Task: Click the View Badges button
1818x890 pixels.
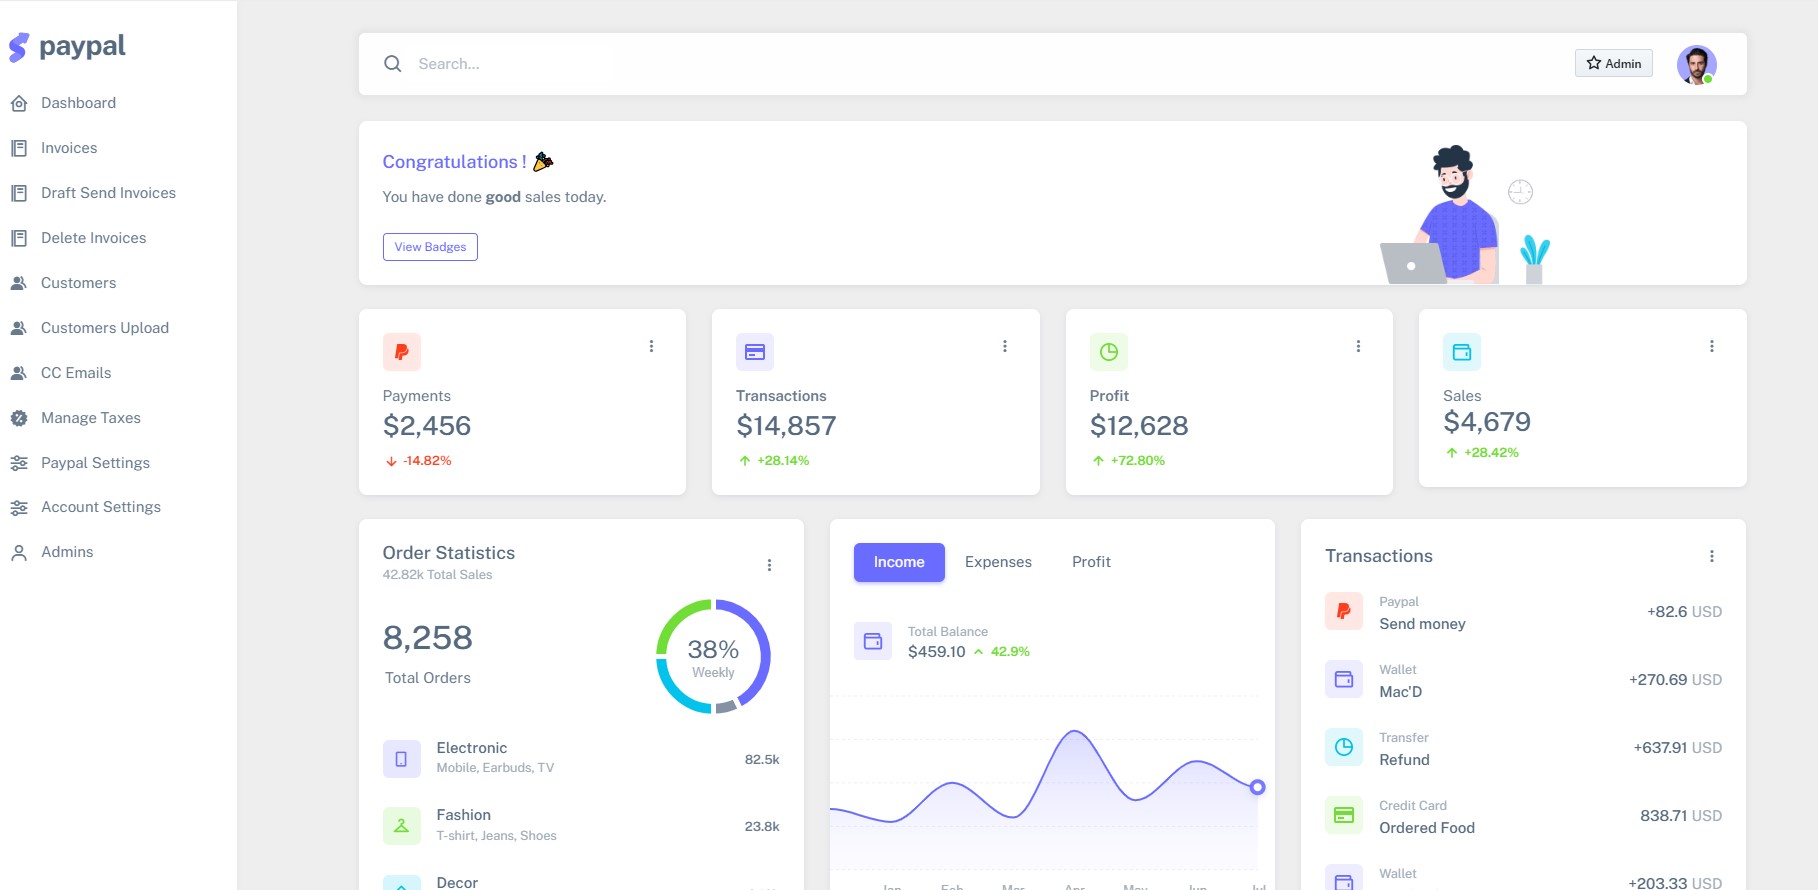Action: 430,247
